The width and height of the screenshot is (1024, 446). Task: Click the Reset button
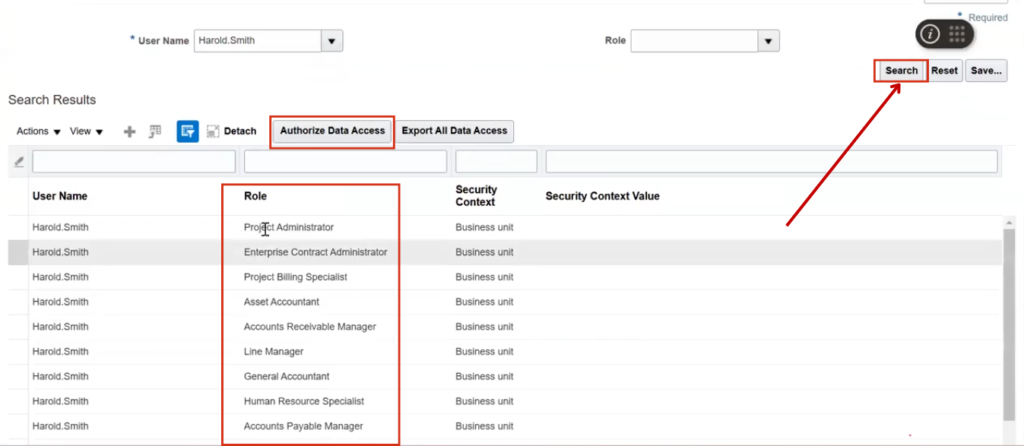tap(945, 71)
